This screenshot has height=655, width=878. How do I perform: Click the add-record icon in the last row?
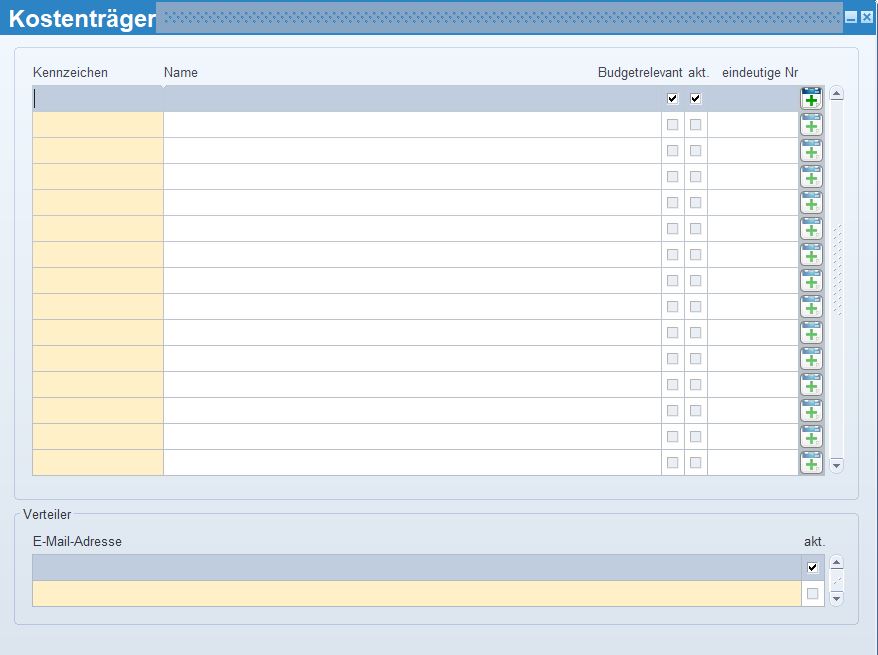click(811, 462)
